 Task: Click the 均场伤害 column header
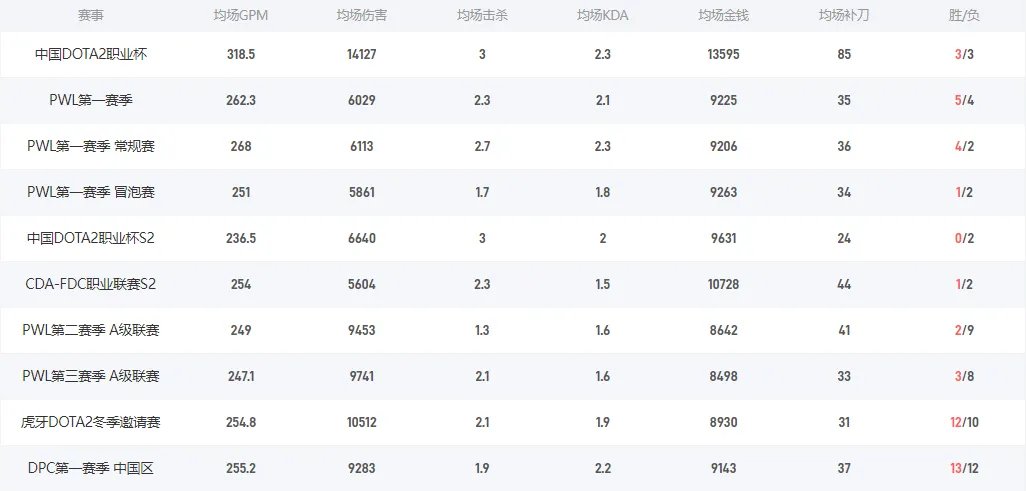pos(361,16)
